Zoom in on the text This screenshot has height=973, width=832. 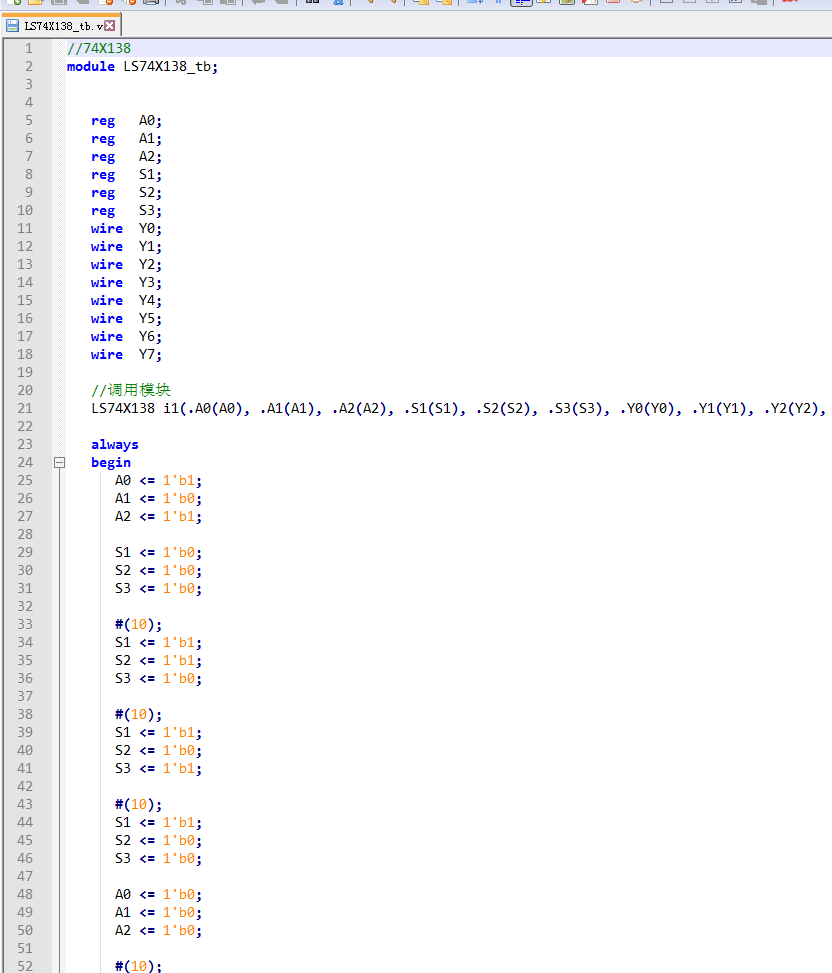[x=370, y=6]
